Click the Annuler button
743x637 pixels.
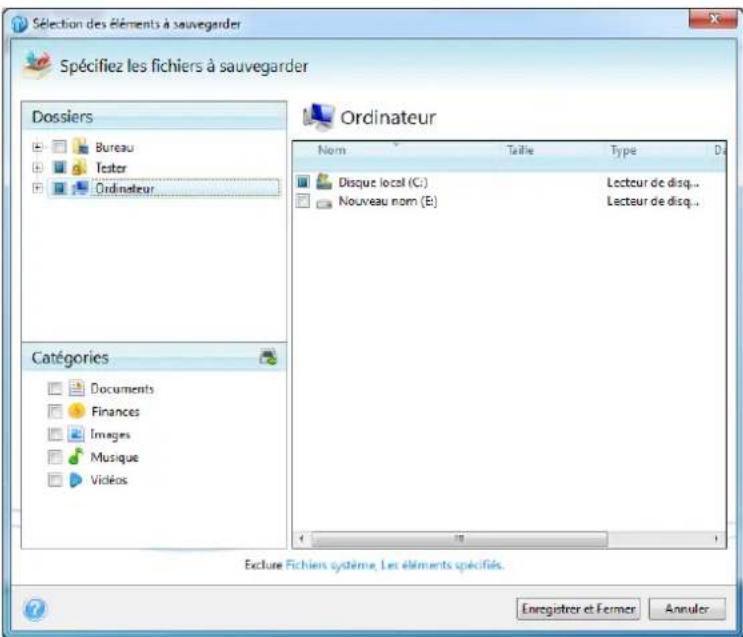coord(687,609)
